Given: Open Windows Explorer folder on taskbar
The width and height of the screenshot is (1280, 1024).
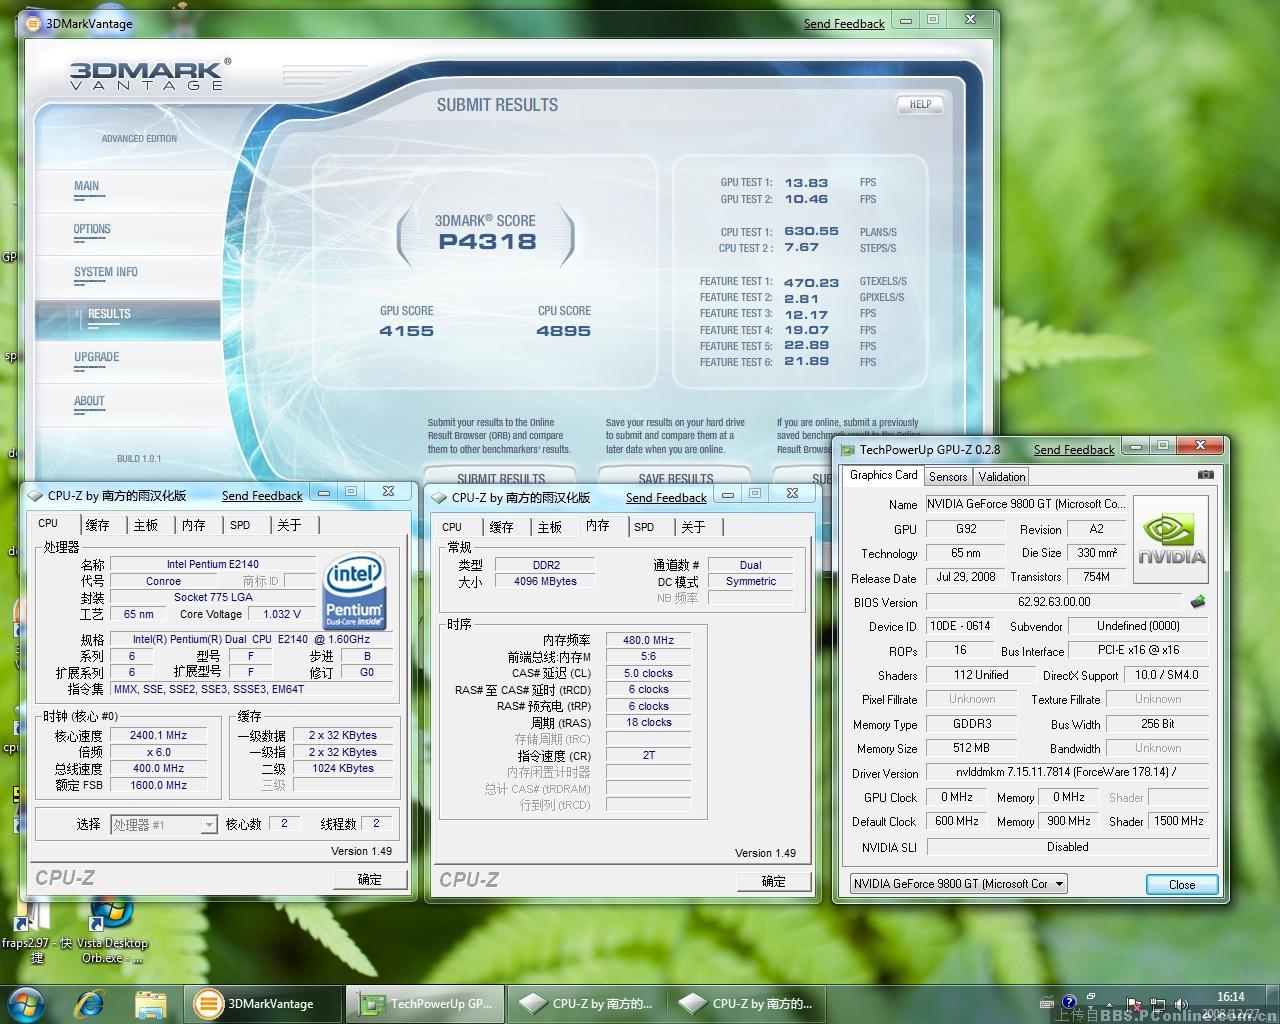Looking at the screenshot, I should [150, 1003].
